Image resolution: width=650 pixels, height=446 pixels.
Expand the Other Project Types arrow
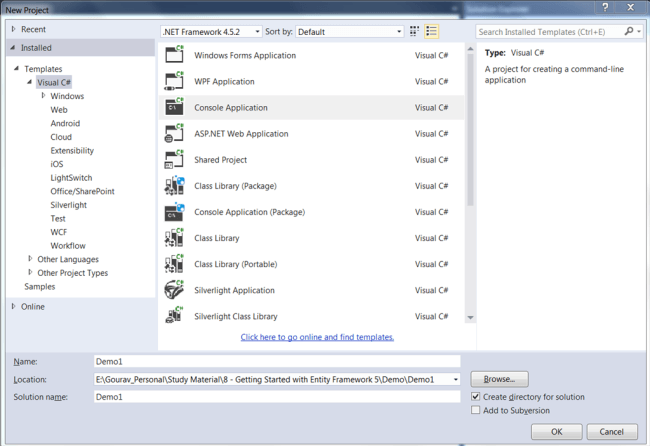point(30,273)
